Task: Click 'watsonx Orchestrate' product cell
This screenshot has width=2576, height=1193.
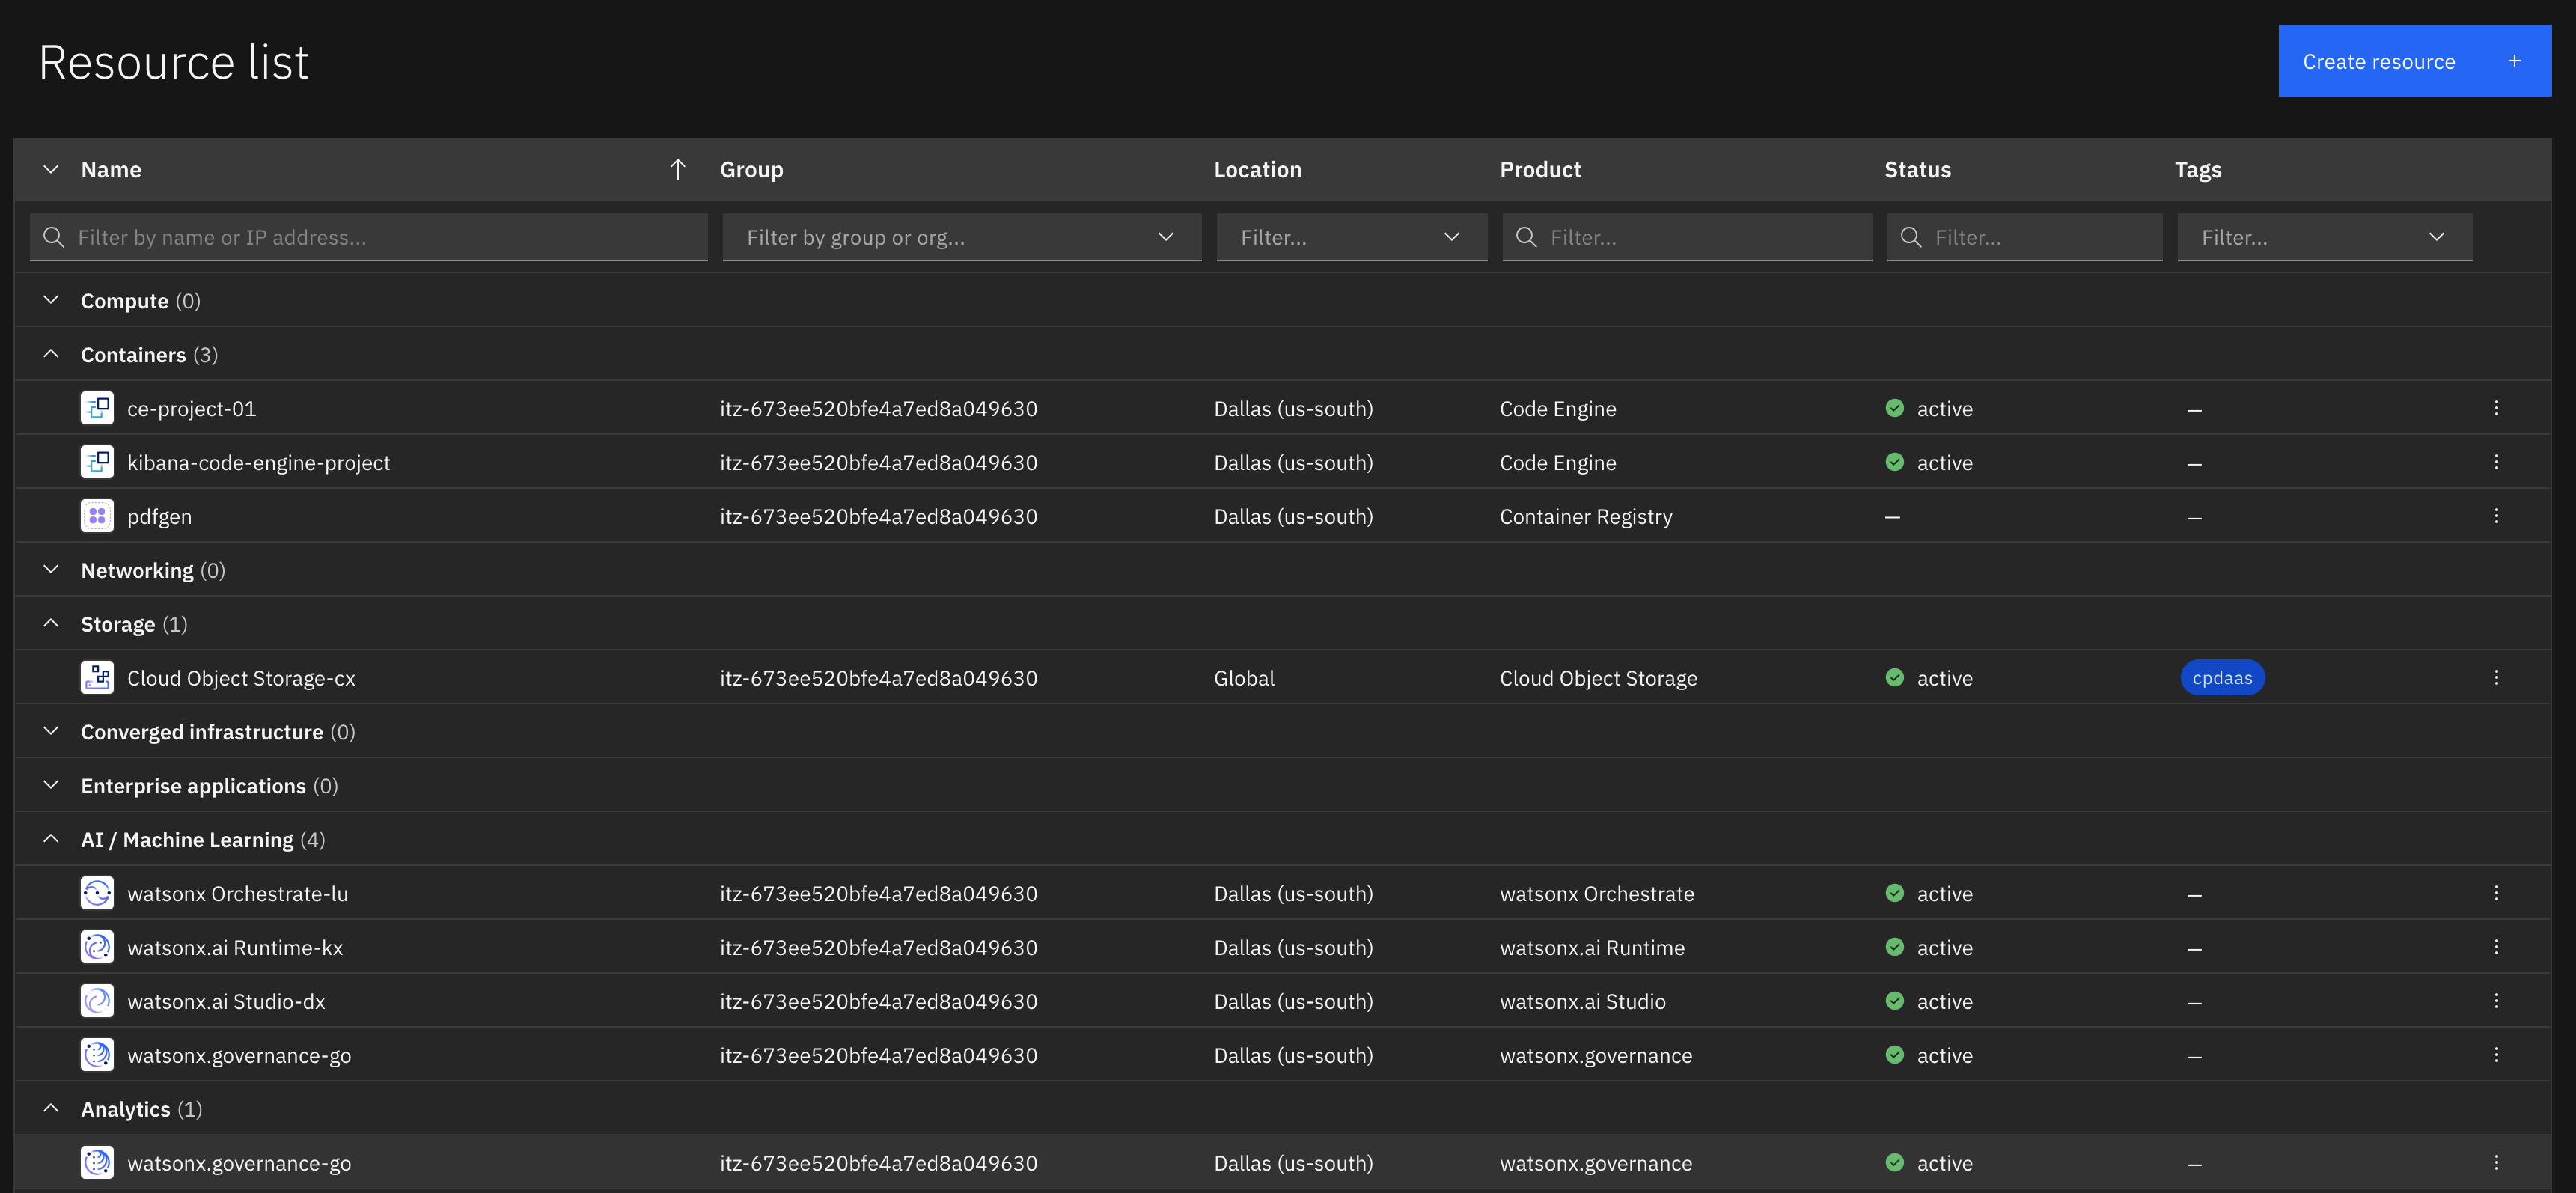Action: (x=1597, y=894)
